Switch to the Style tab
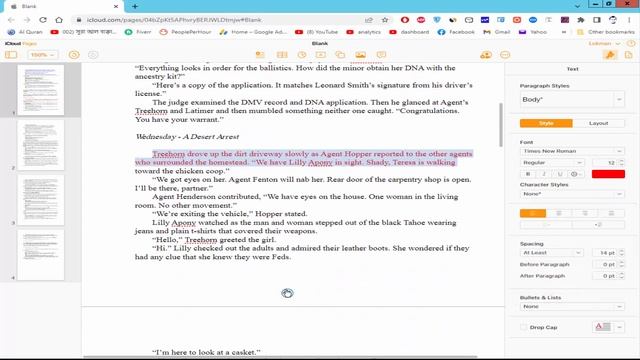Image resolution: width=640 pixels, height=360 pixels. [546, 123]
